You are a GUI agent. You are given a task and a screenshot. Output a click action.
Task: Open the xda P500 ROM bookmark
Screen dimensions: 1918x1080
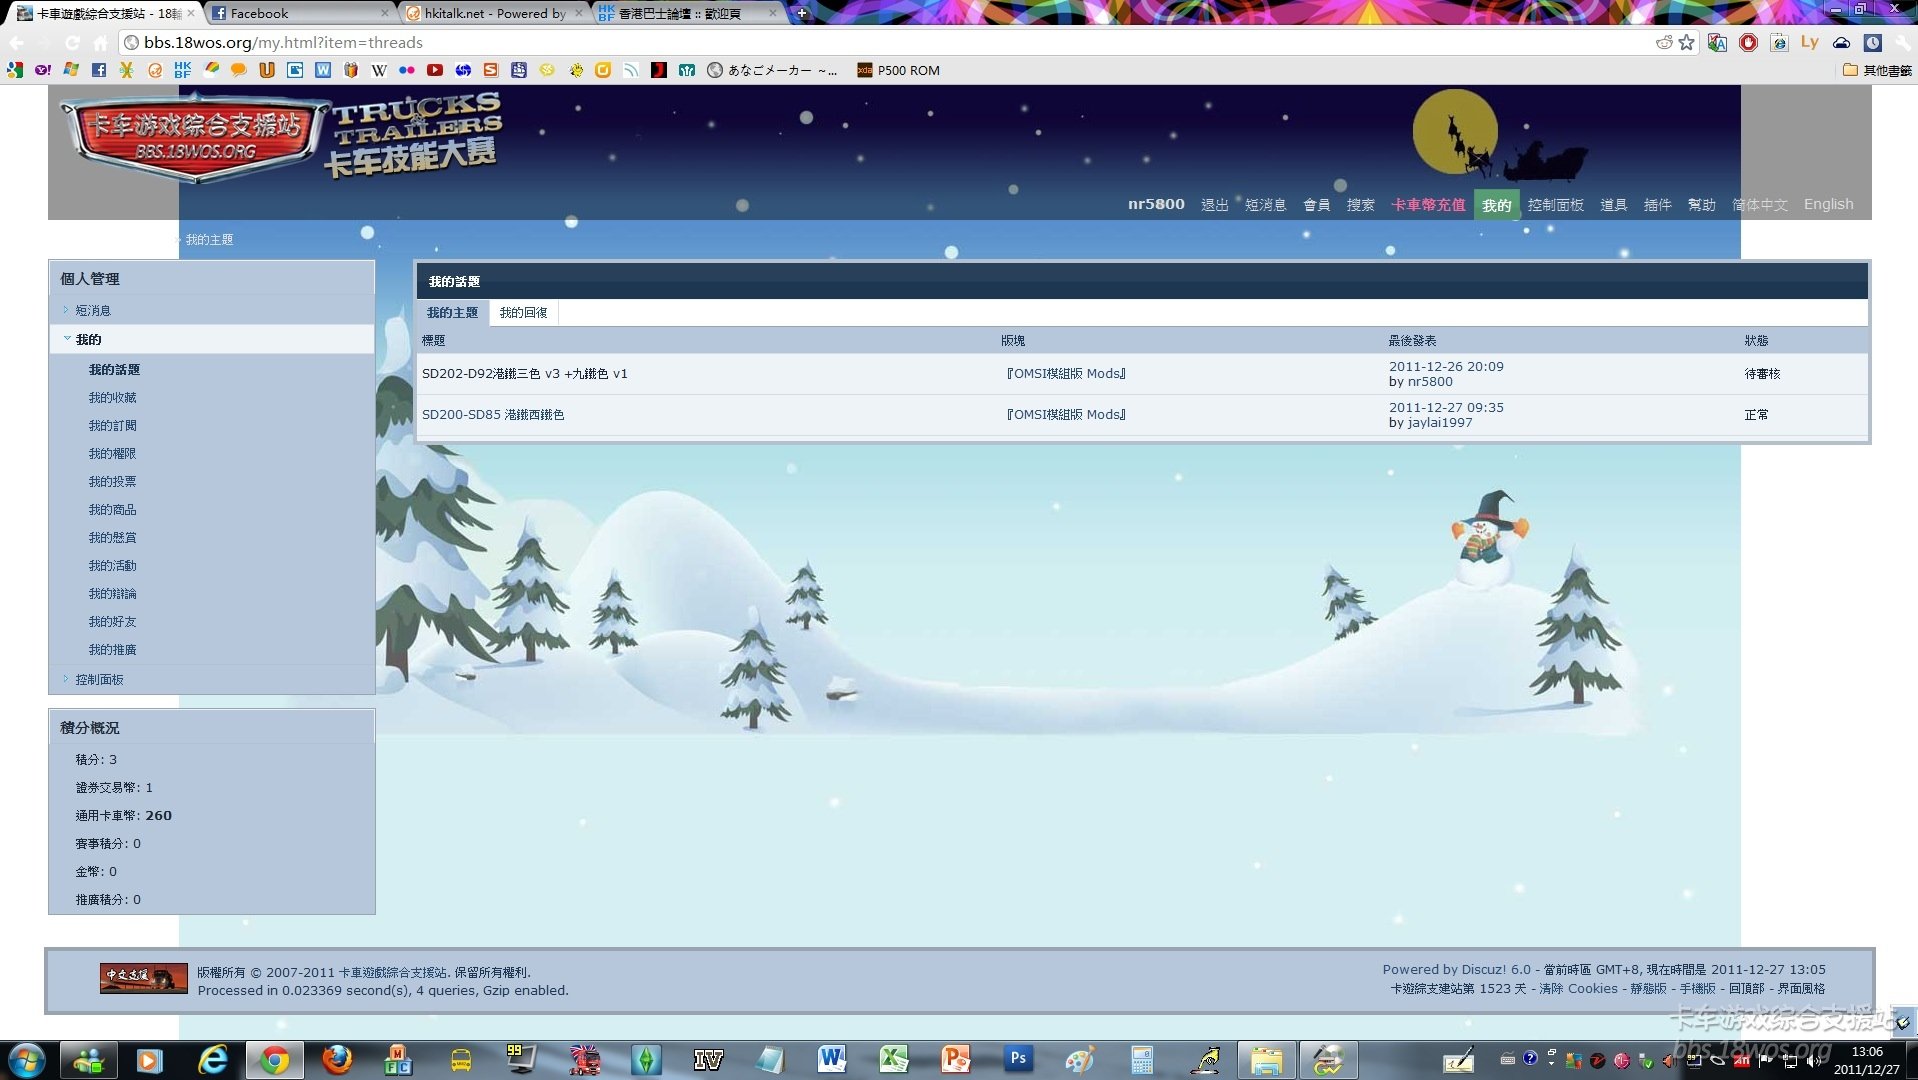click(x=898, y=70)
